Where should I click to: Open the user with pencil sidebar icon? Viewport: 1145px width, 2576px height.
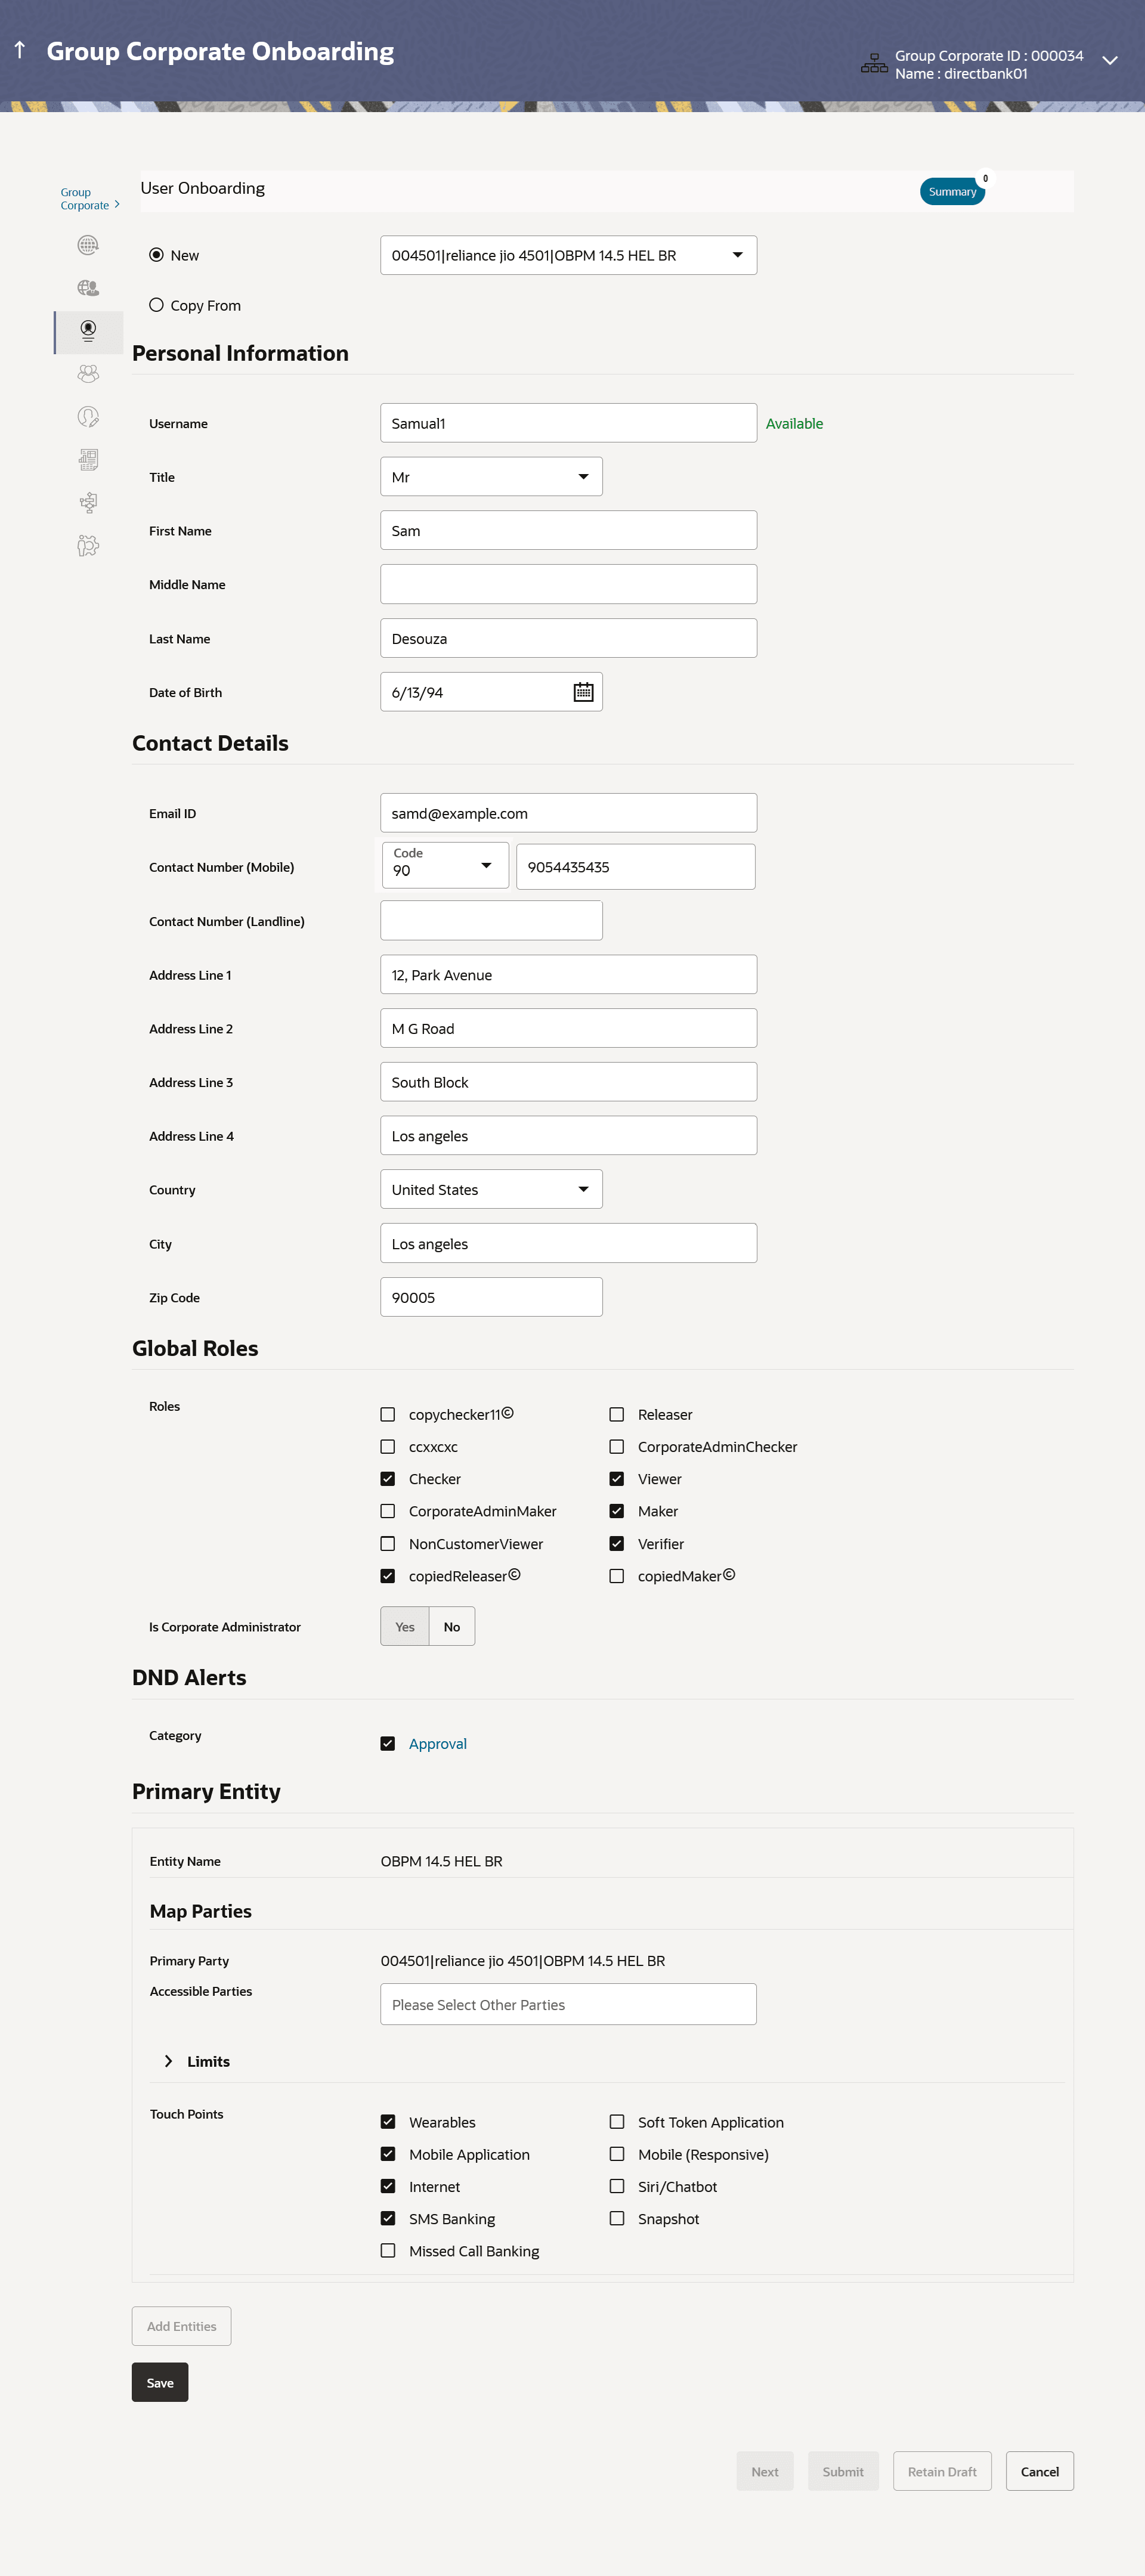click(88, 417)
